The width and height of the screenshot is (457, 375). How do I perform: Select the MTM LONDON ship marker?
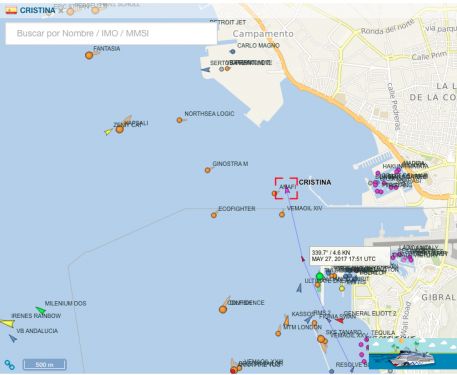pos(278,333)
